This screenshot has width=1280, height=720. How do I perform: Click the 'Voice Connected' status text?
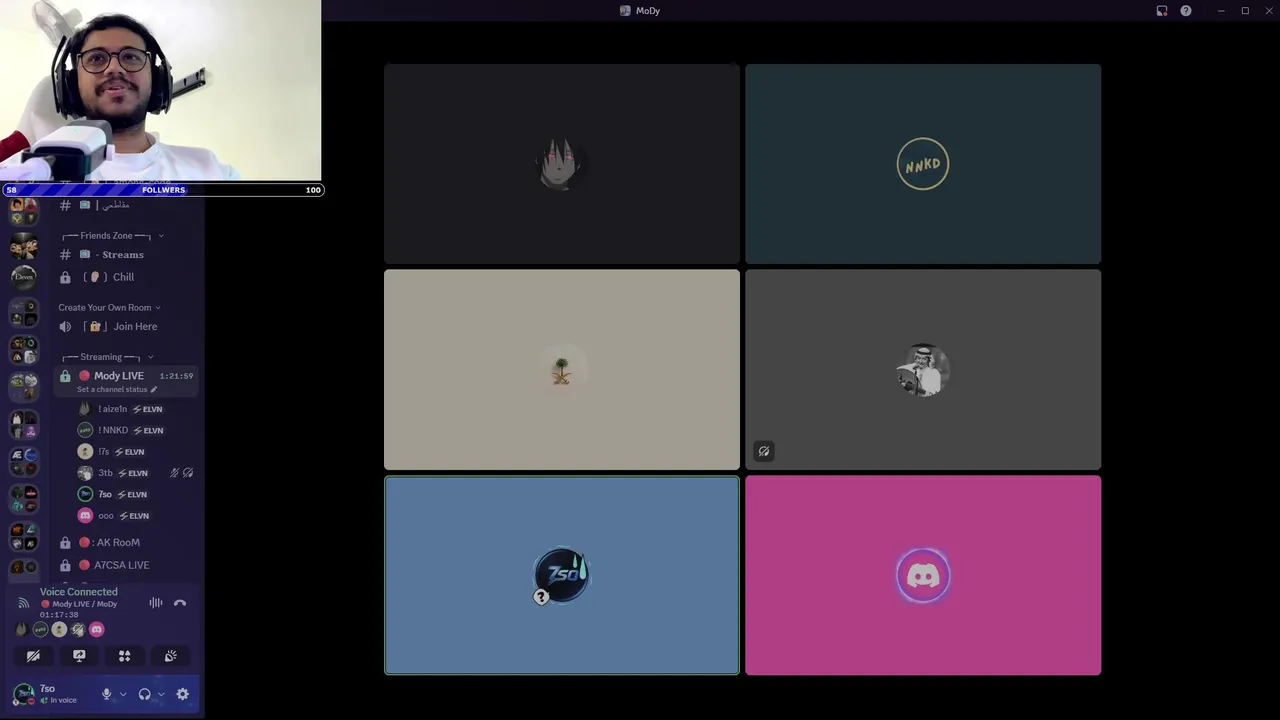(x=79, y=592)
